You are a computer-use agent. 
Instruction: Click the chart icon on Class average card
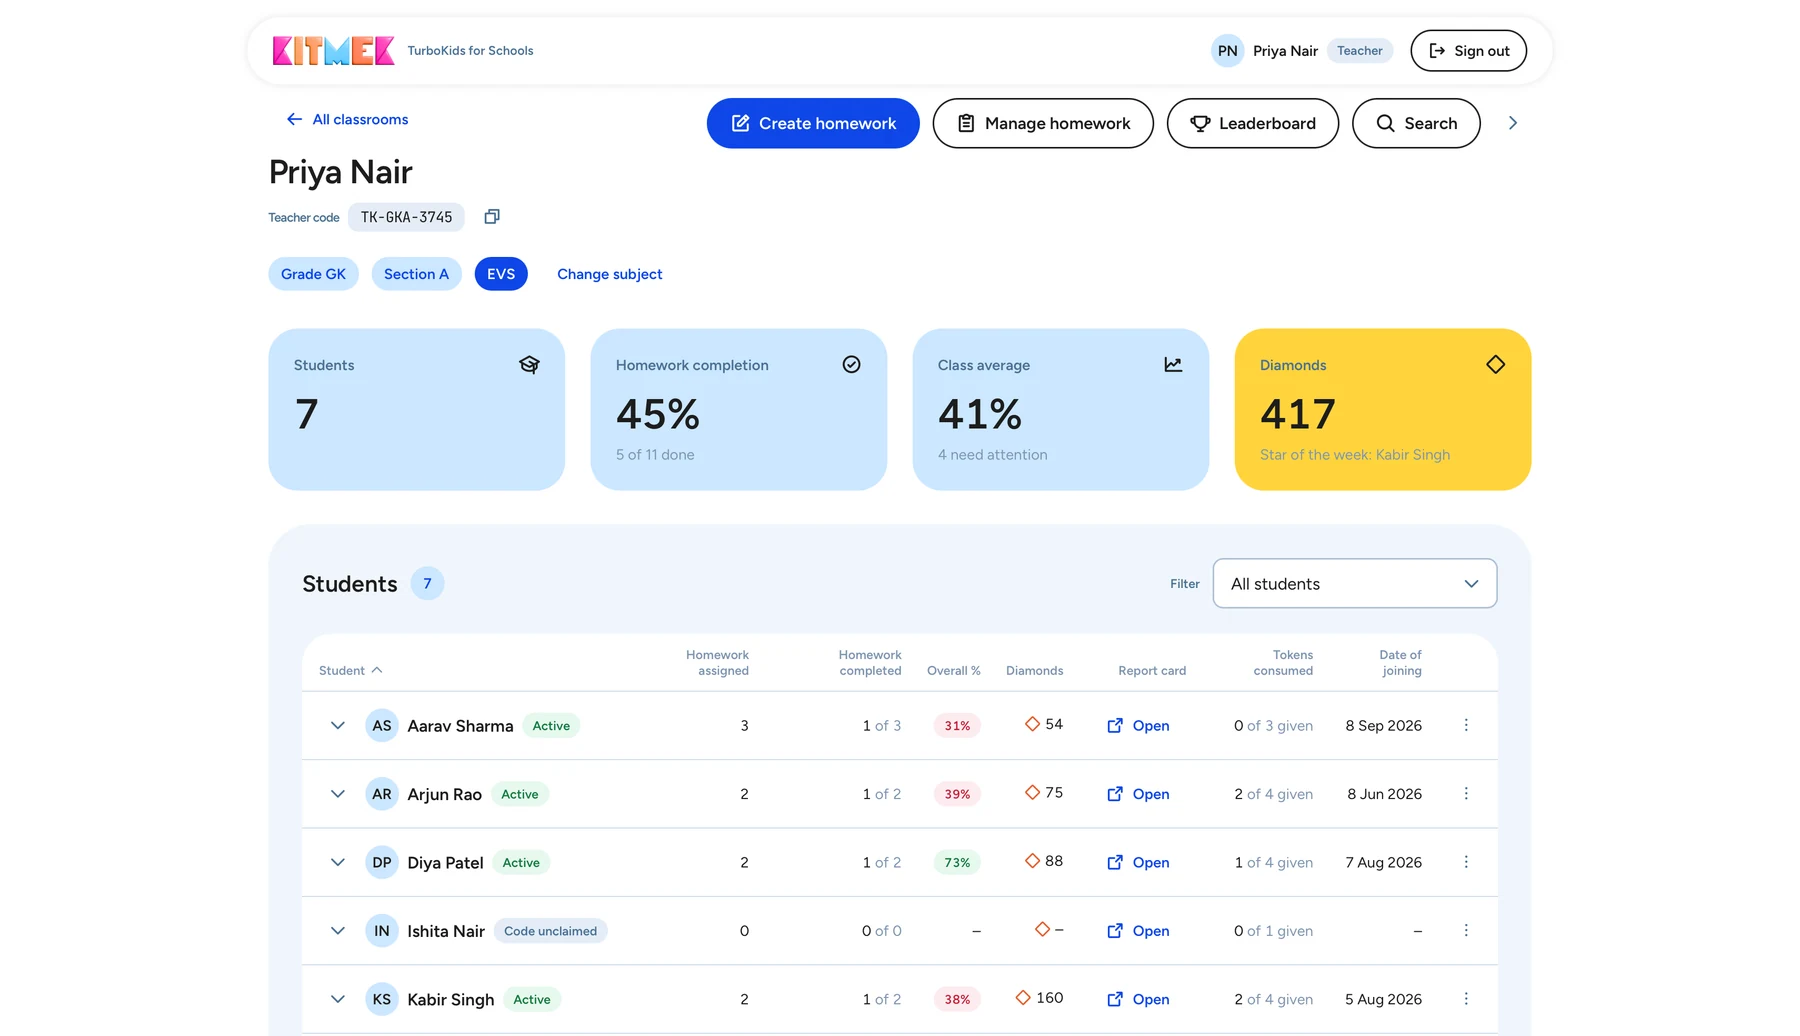point(1173,365)
